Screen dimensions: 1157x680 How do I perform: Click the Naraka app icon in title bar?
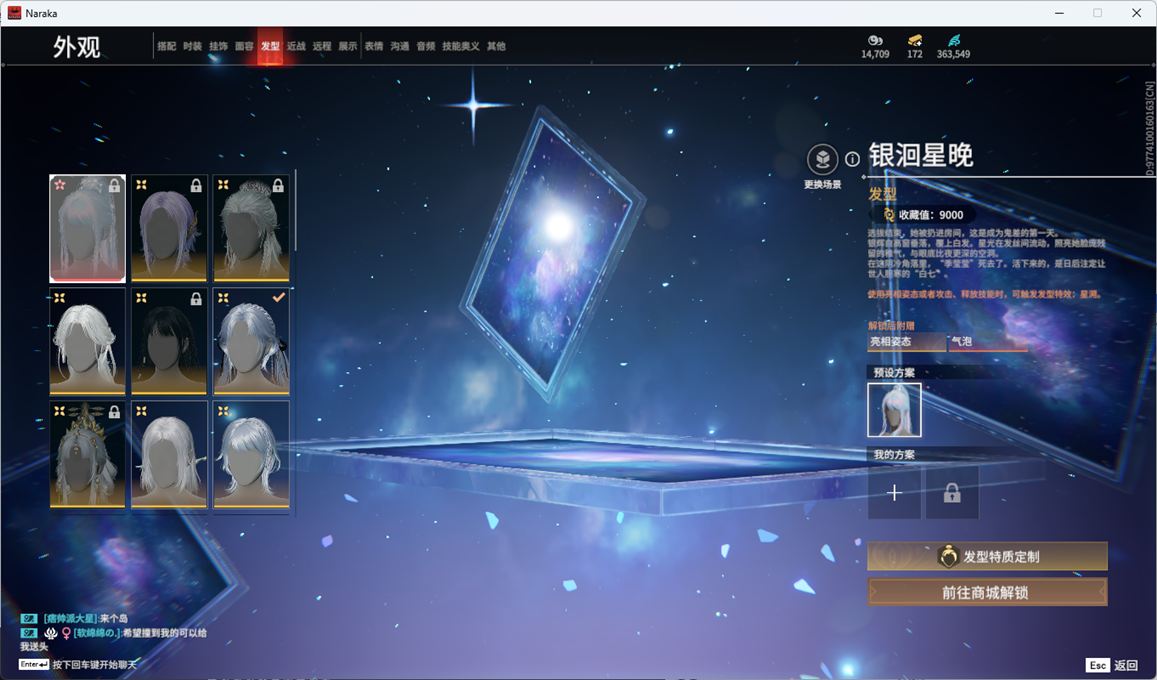coord(14,13)
